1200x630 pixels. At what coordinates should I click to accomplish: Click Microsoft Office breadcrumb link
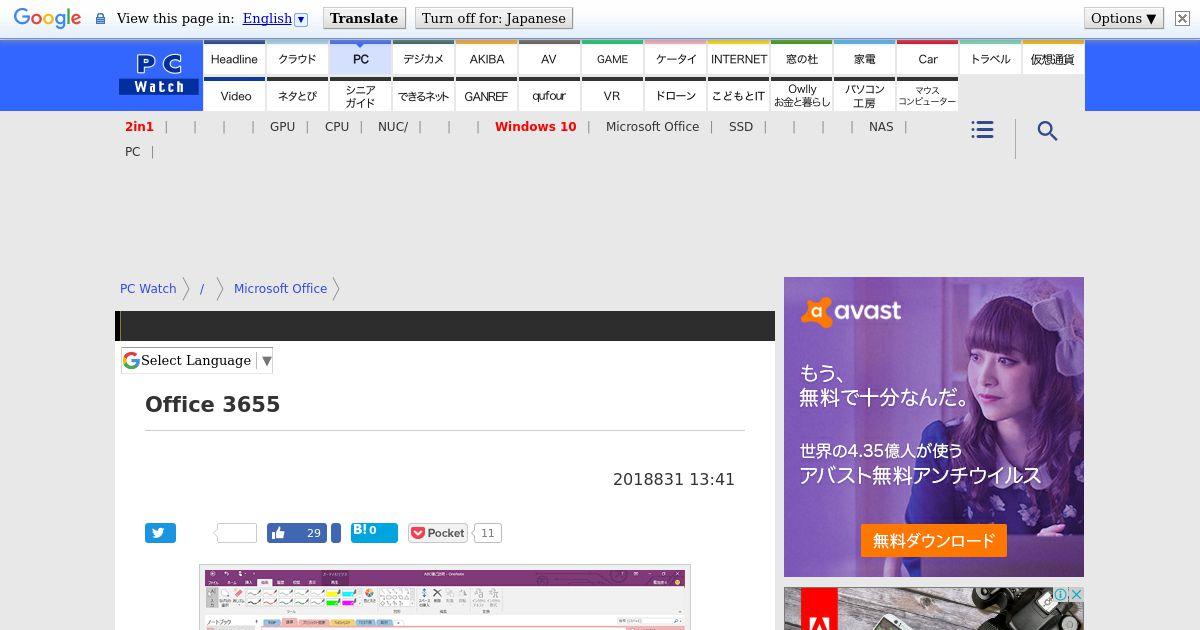[x=280, y=288]
